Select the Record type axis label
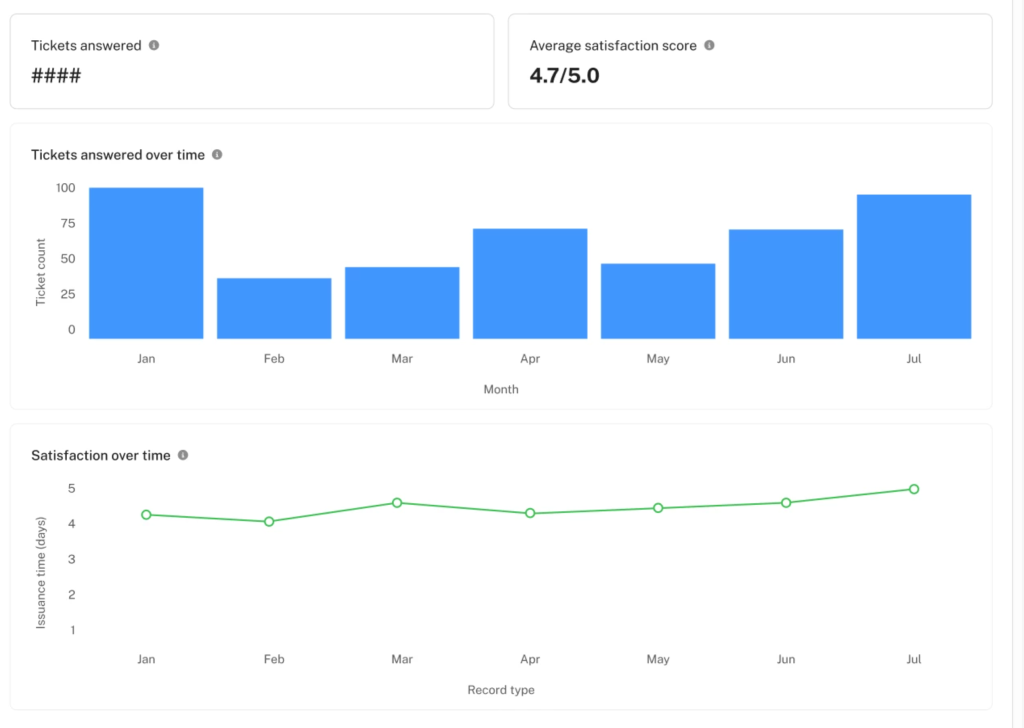1024x728 pixels. 501,690
